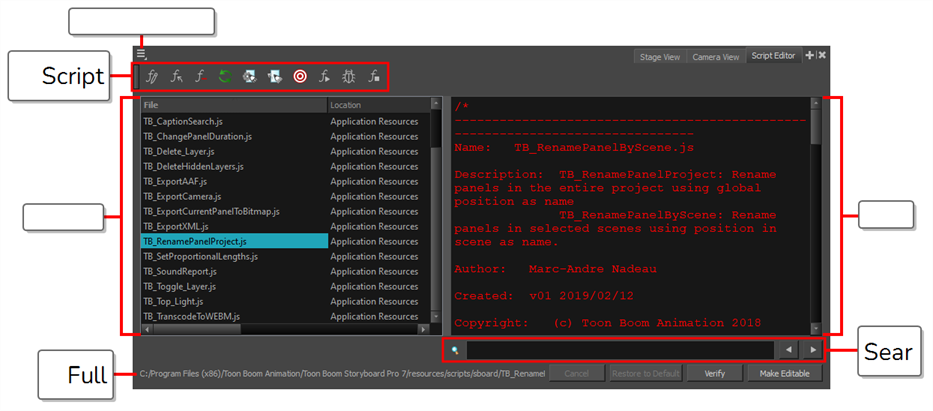Go to the previous search result arrow
Viewport: 933px width, 411px height.
click(788, 350)
